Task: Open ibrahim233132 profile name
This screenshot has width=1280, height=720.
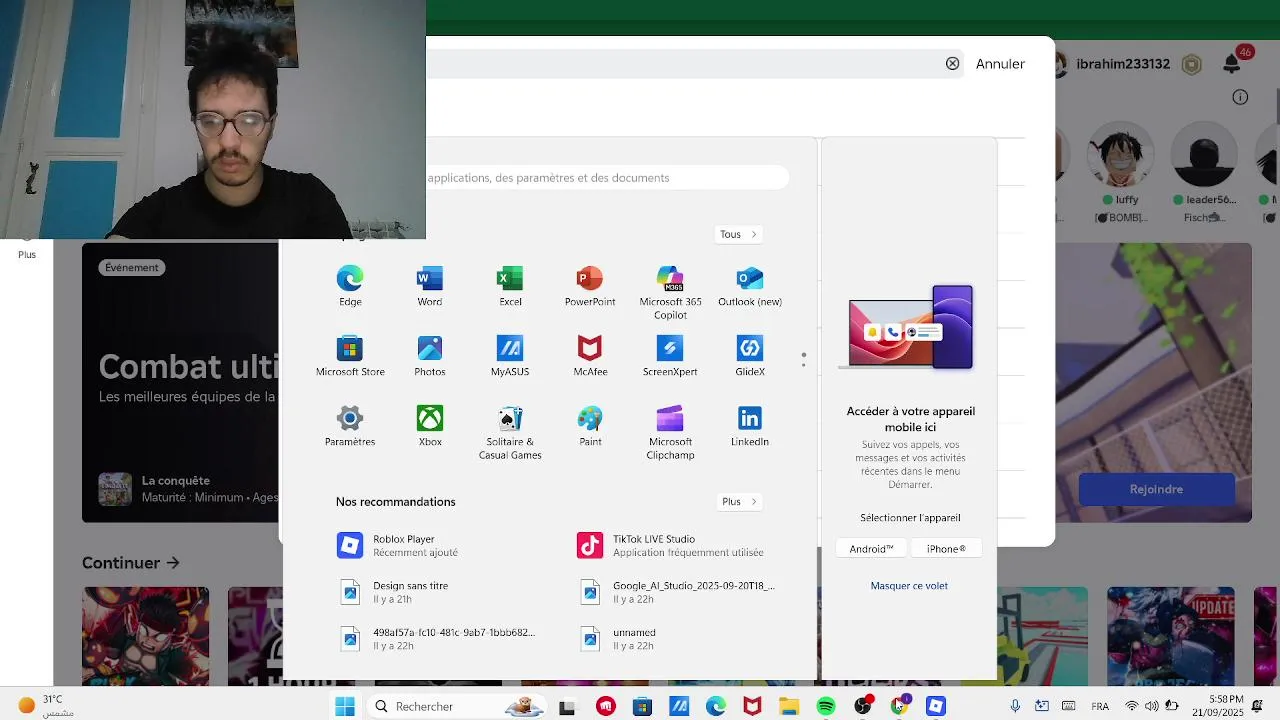Action: tap(1123, 64)
